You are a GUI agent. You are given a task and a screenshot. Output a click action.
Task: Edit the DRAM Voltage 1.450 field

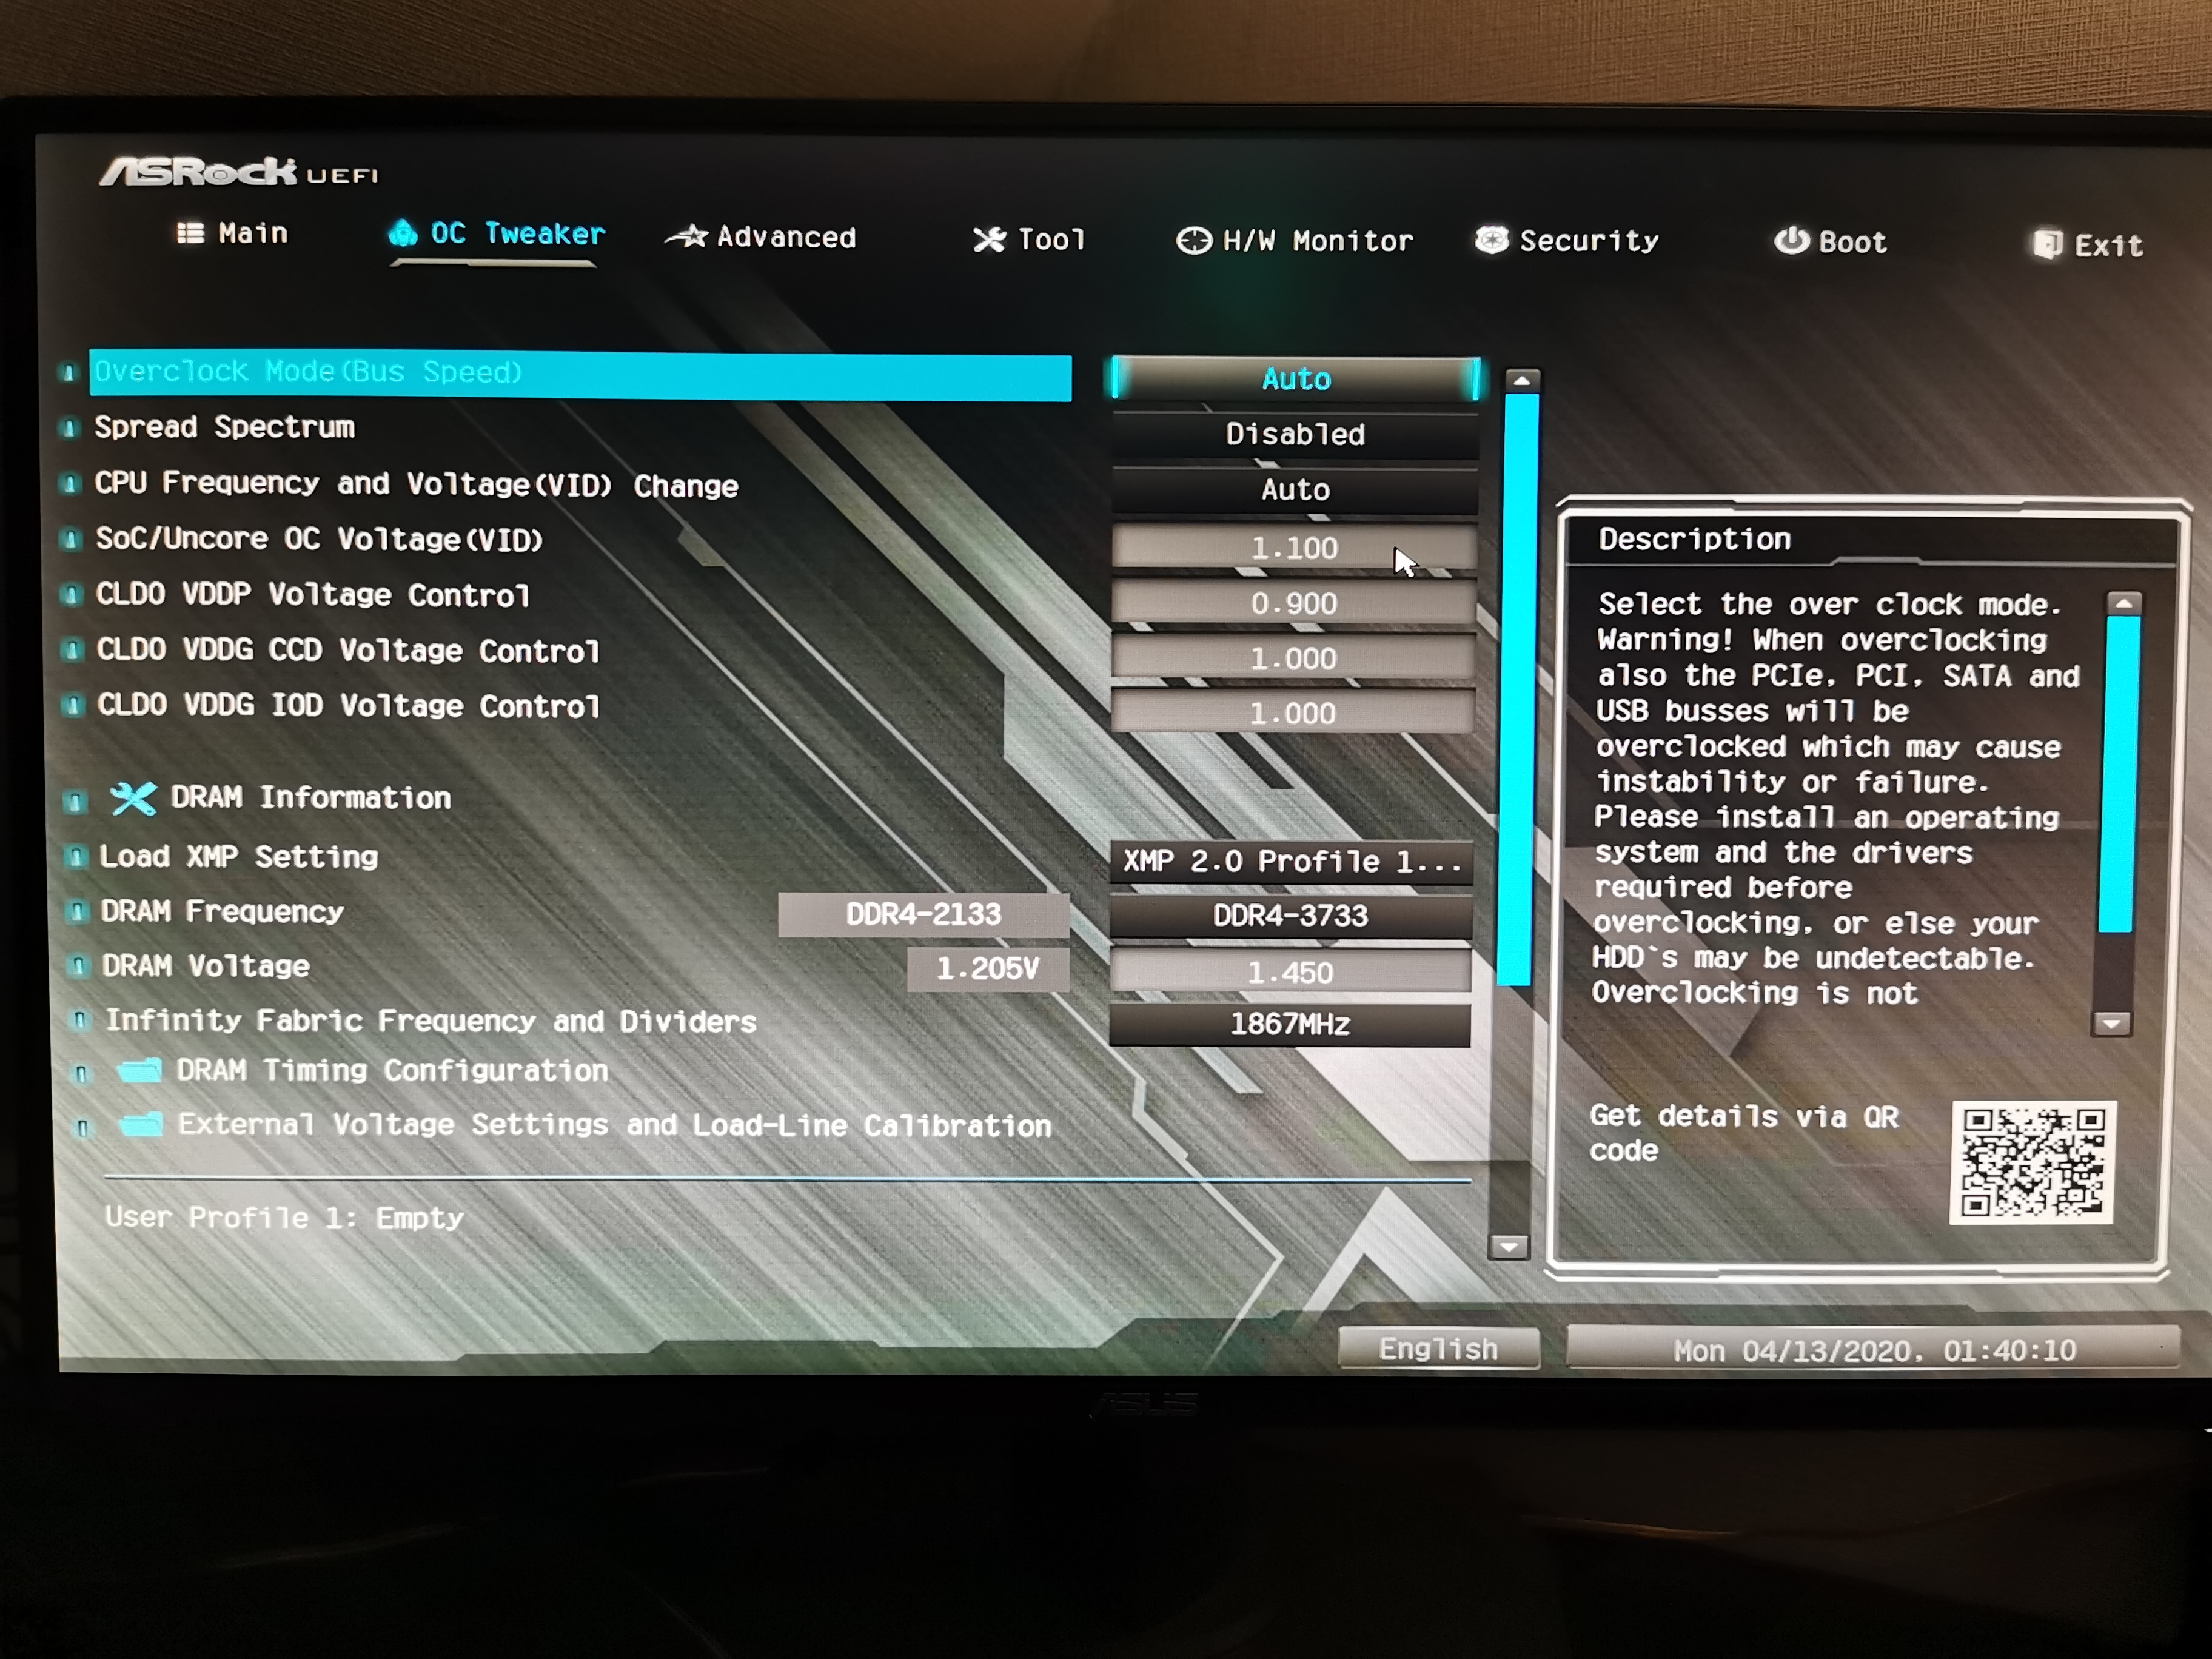1290,972
